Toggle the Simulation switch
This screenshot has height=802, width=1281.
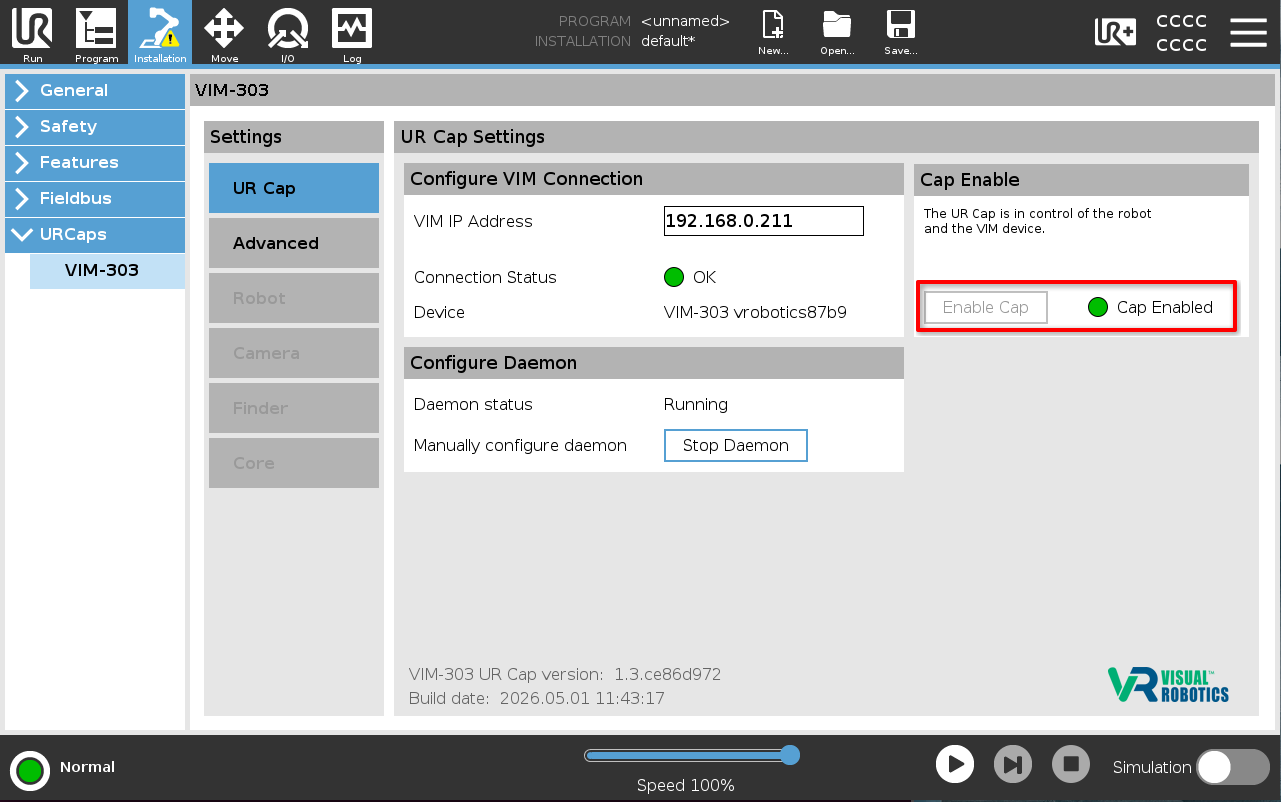click(1233, 767)
